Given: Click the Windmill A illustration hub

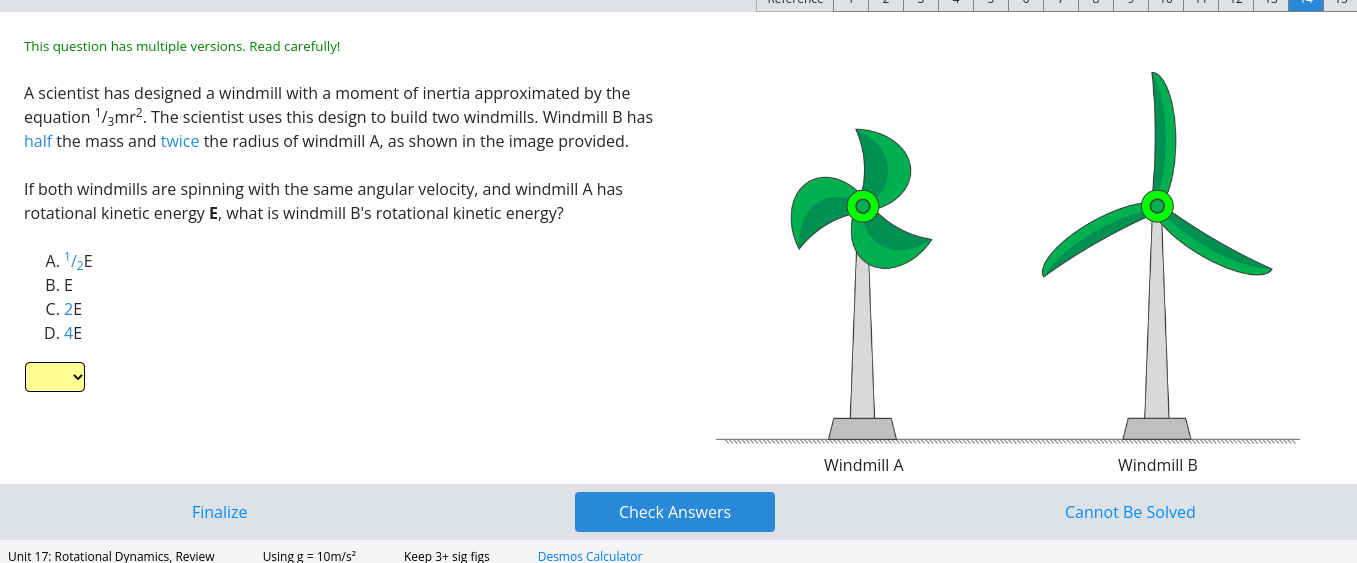Looking at the screenshot, I should click(863, 206).
